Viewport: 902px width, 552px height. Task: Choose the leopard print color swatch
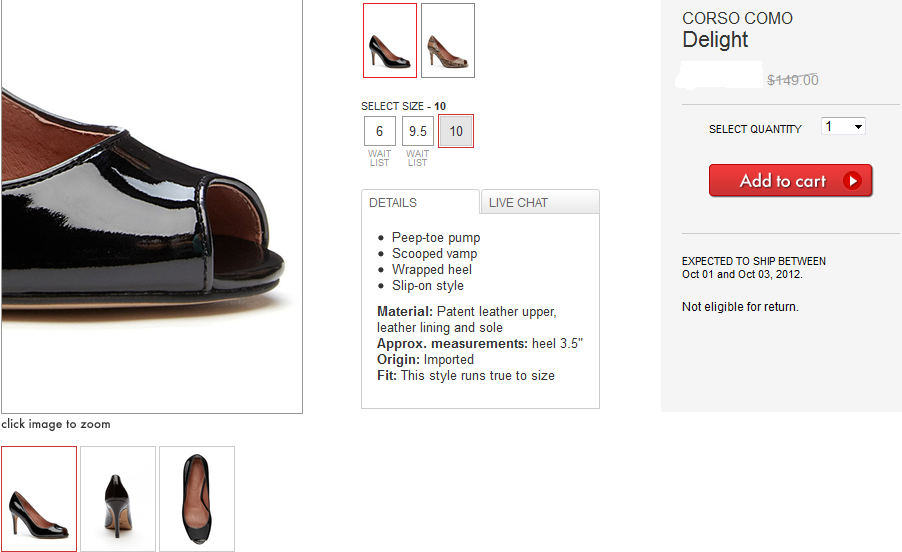pyautogui.click(x=447, y=40)
